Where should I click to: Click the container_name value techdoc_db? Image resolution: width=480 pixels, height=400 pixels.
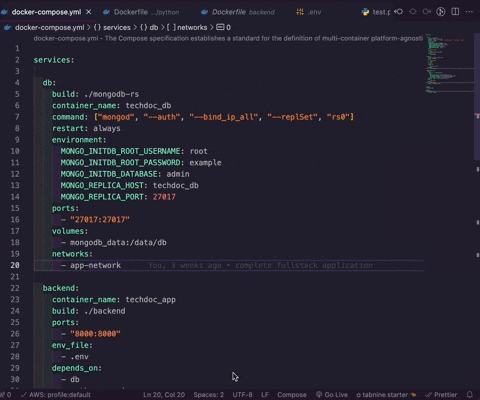148,106
